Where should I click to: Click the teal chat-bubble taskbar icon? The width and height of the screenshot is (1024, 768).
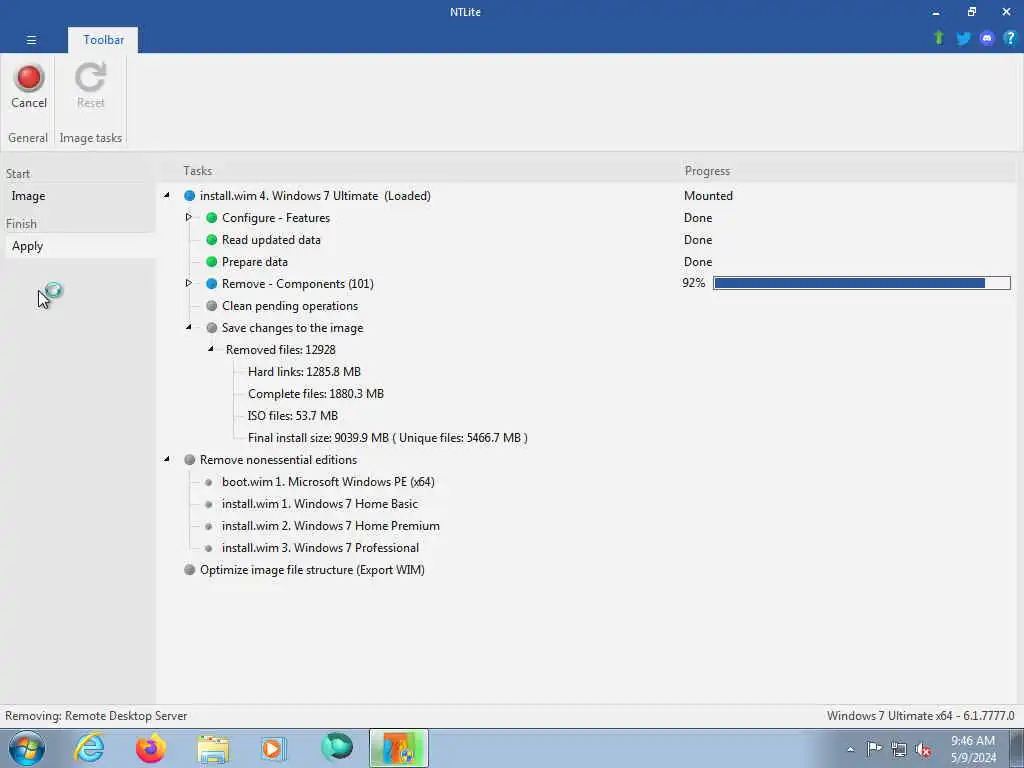click(x=337, y=747)
